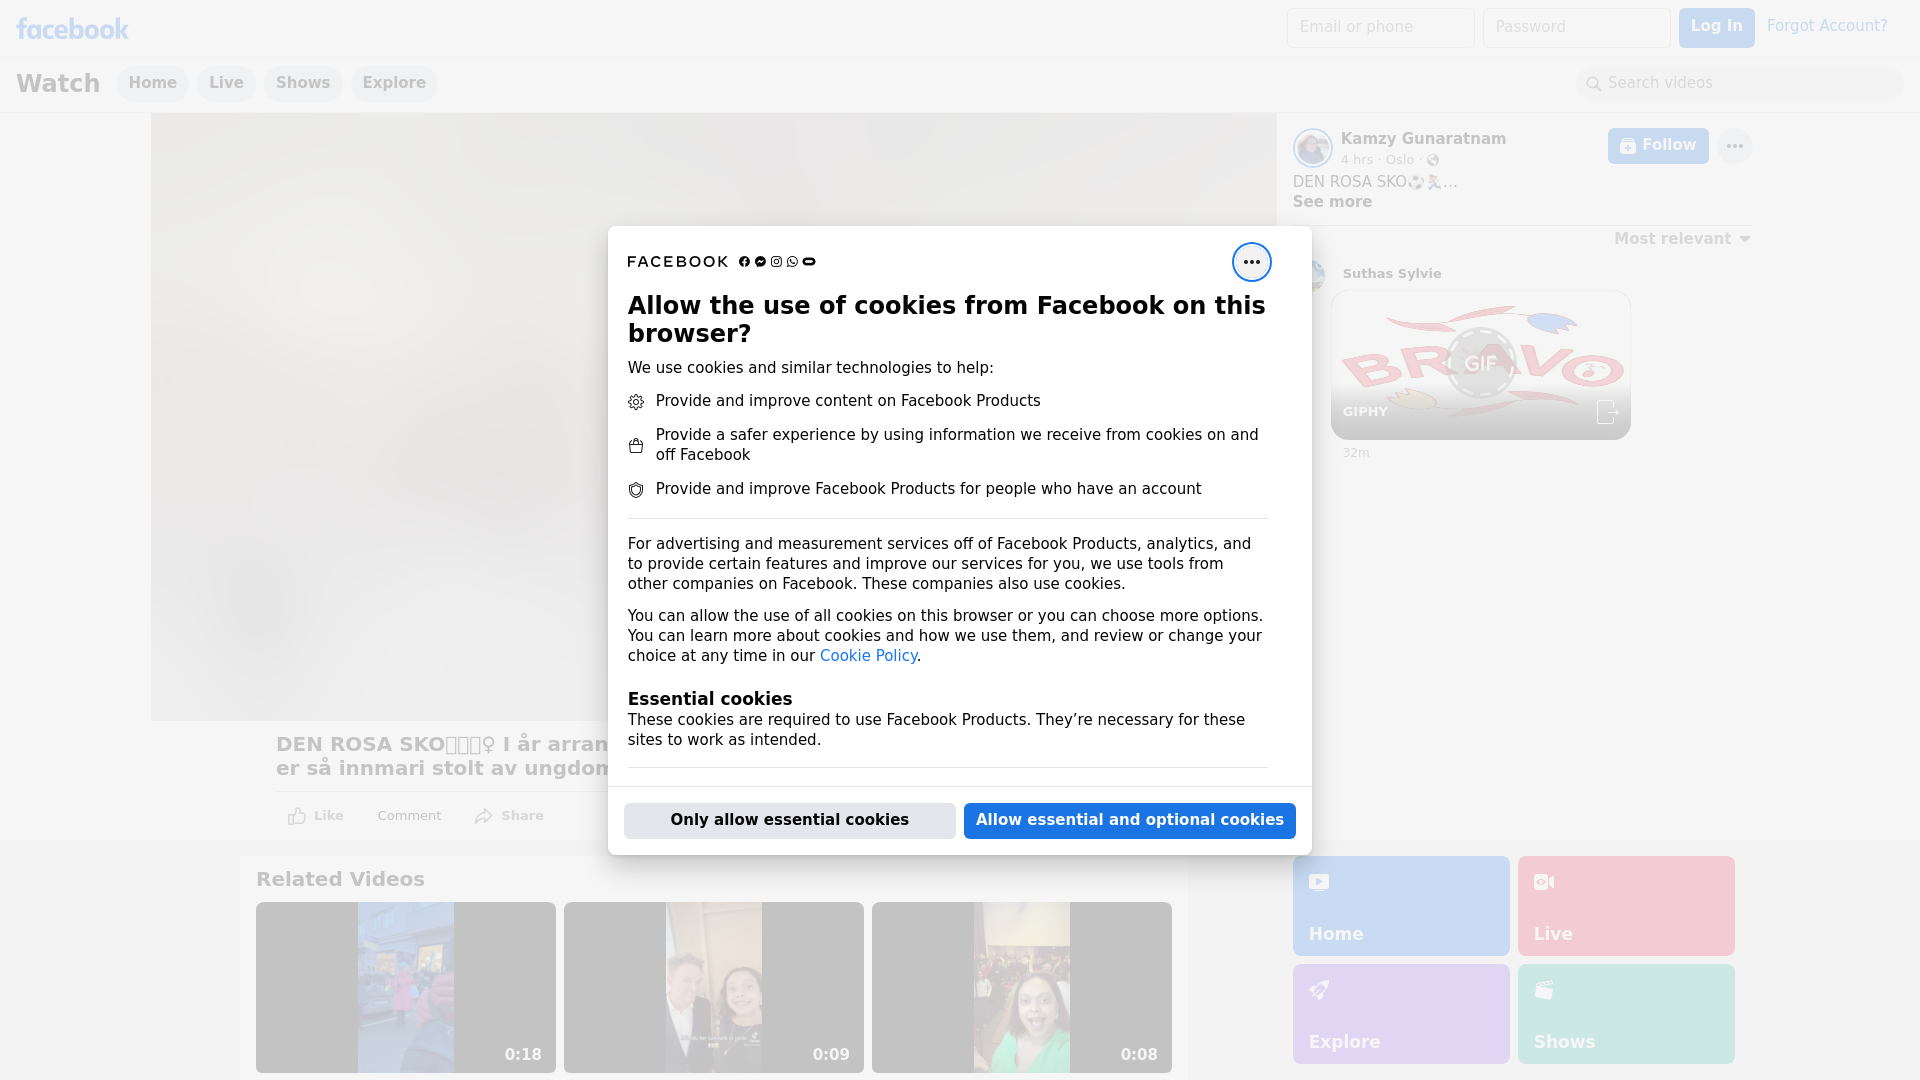Expand the post text with See more
1920x1080 pixels.
click(x=1332, y=202)
